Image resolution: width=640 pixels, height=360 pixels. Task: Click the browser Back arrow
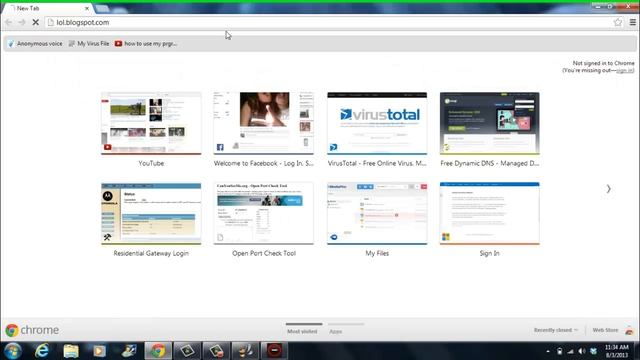[9, 22]
